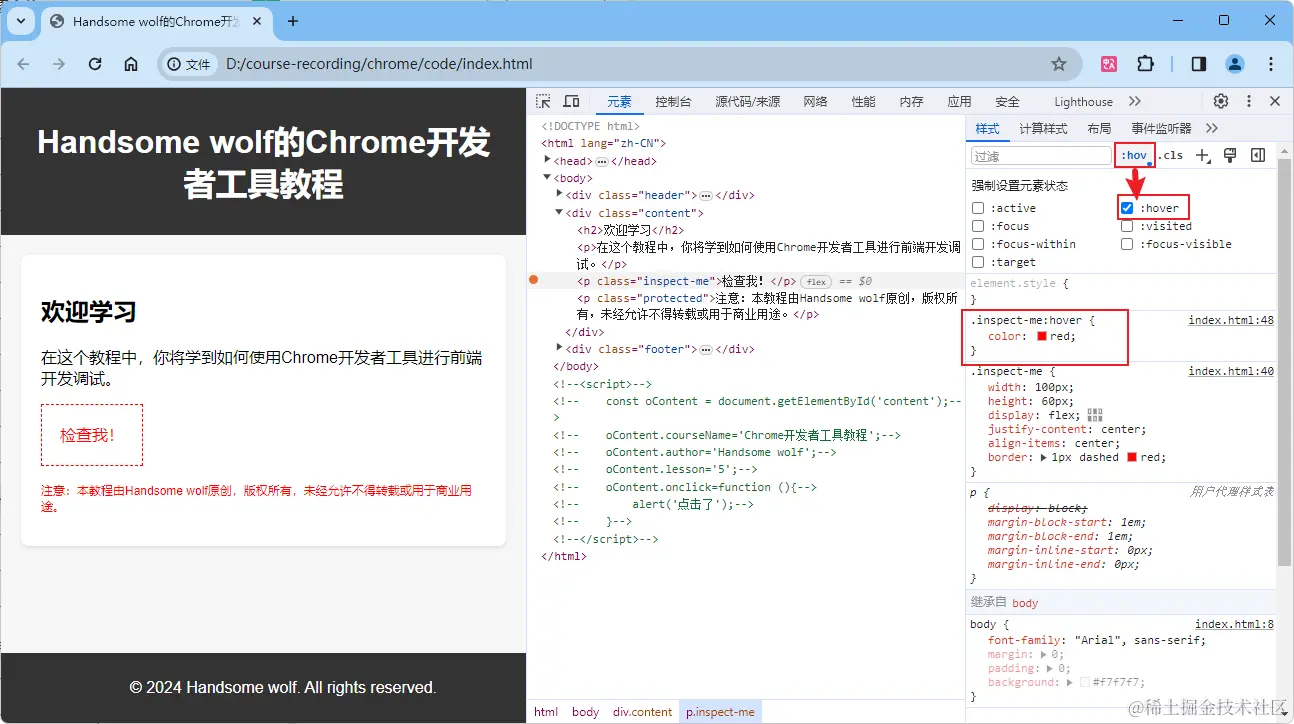Click the #f7f7f7 background color swatch

coord(1084,682)
